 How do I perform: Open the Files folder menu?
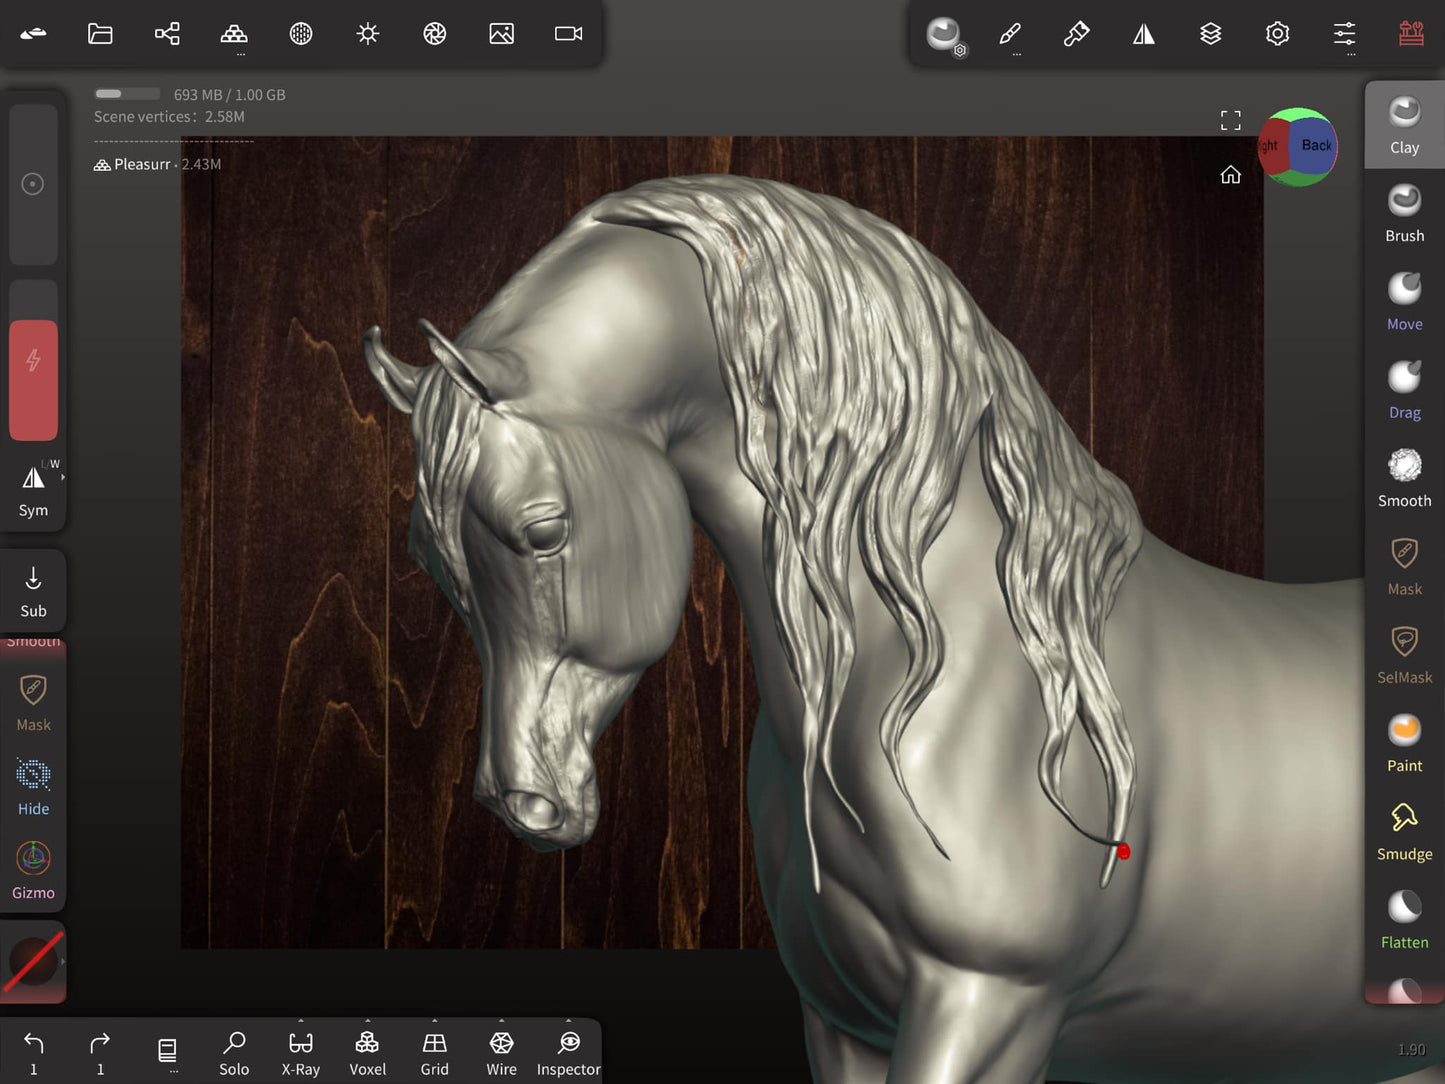click(100, 33)
